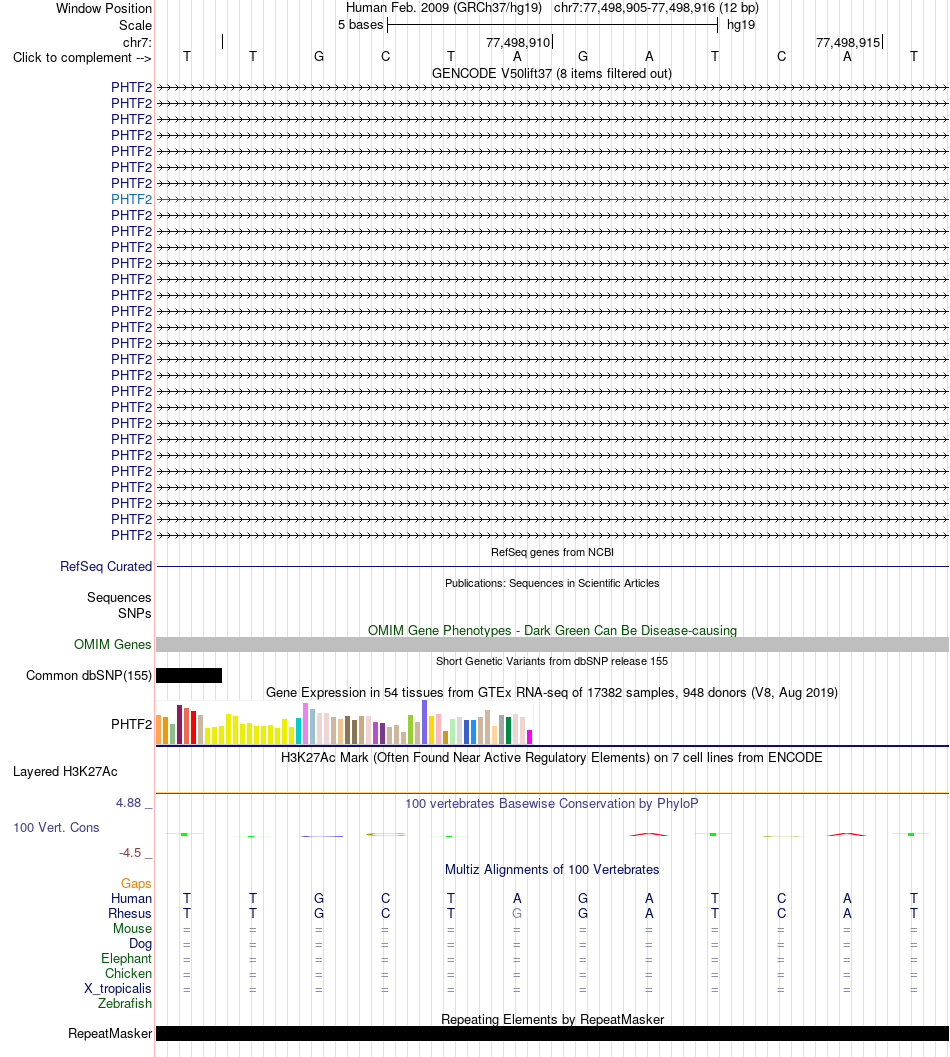
Task: Click the PHTF2 label beside GTEx bar chart
Action: click(131, 725)
